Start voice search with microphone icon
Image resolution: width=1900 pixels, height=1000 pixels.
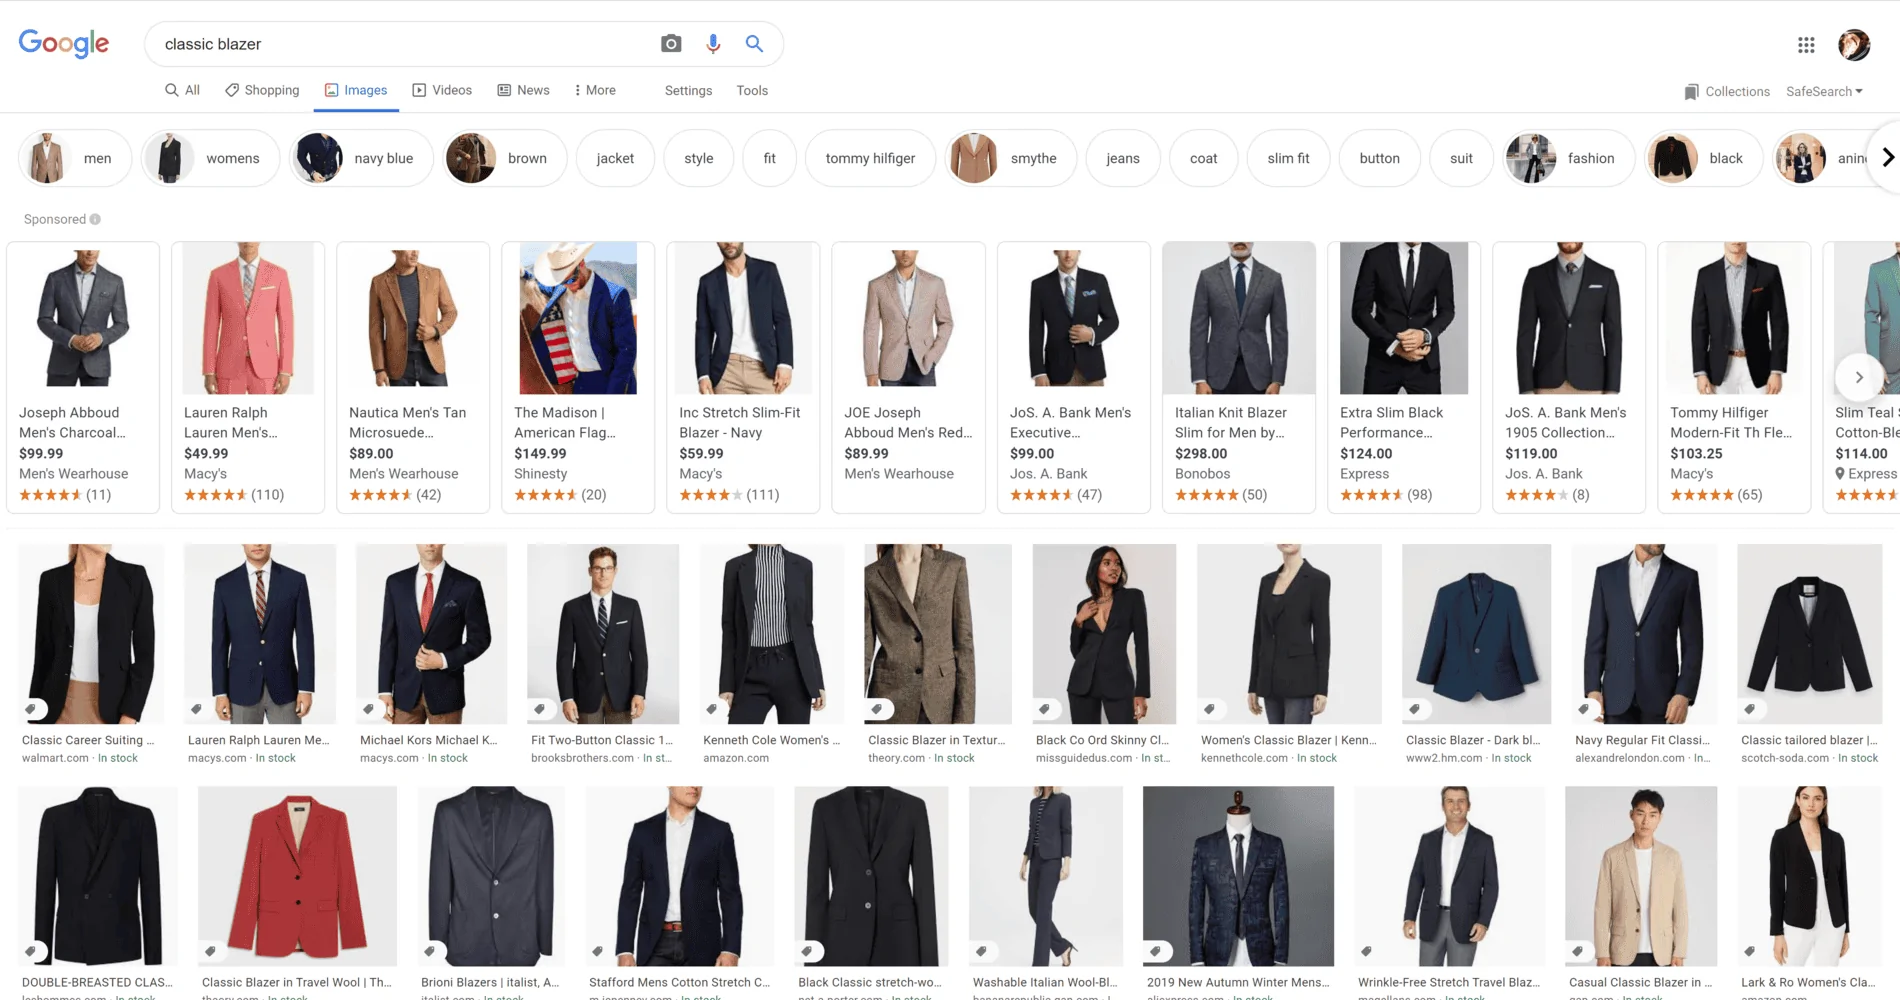[713, 44]
